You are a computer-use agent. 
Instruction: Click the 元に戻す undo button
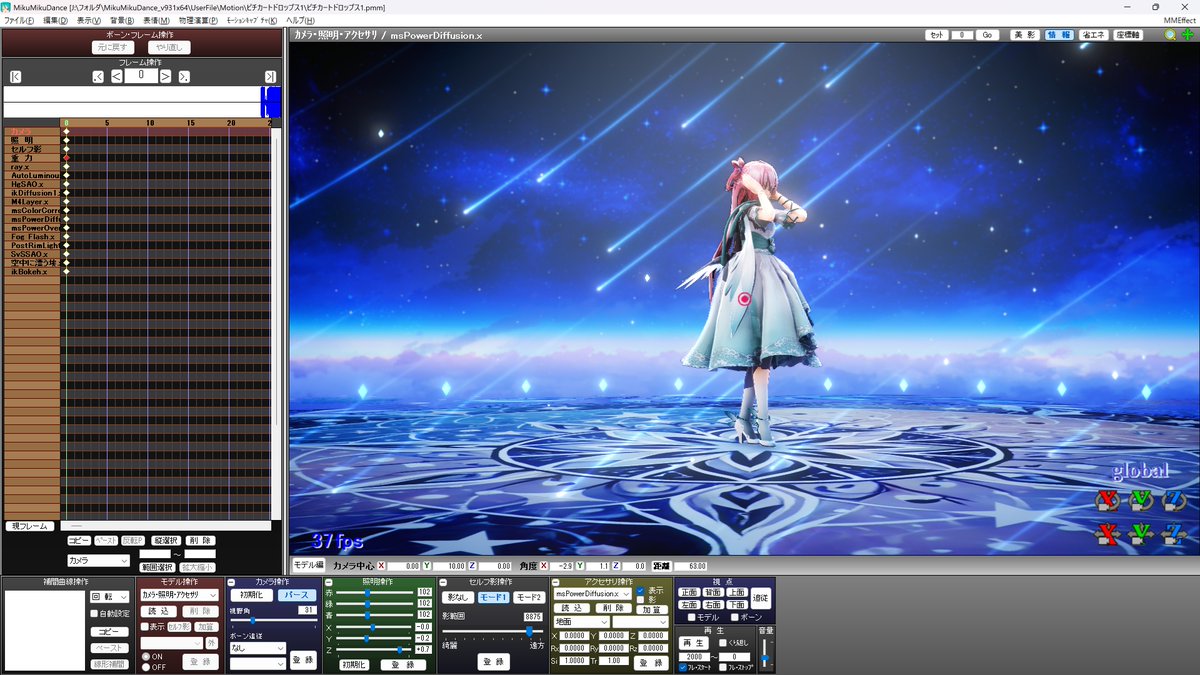(112, 47)
